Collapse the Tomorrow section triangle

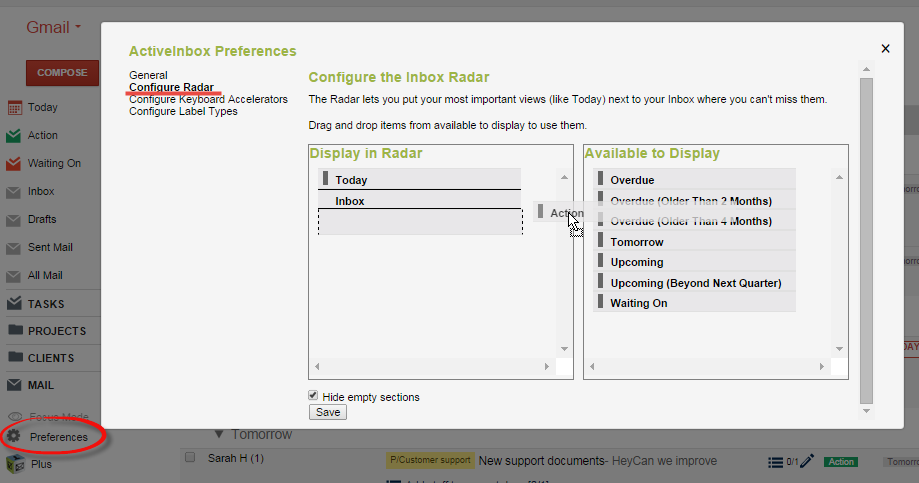[219, 435]
